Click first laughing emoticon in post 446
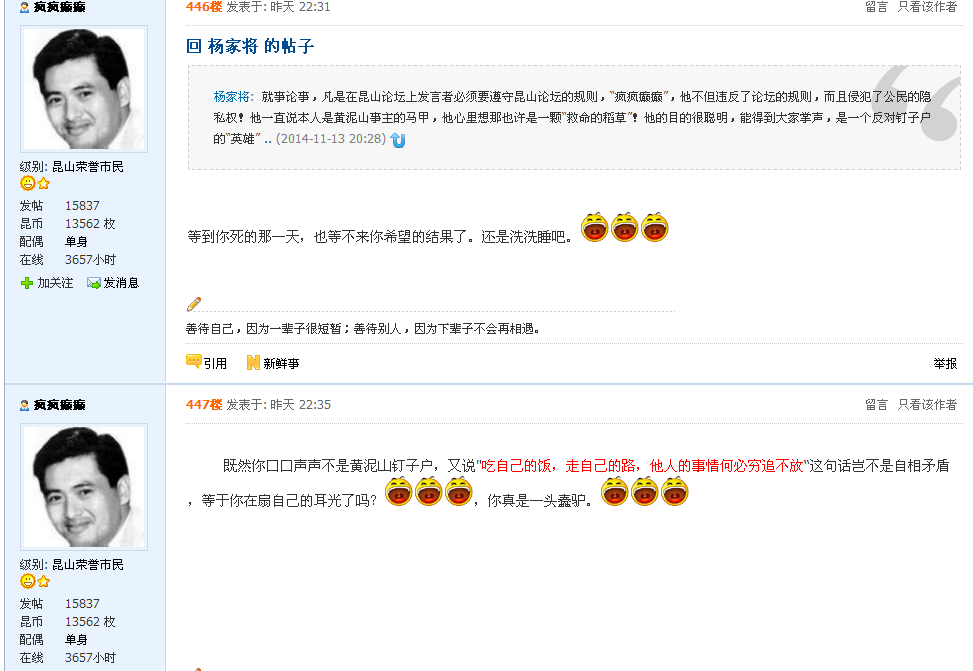Viewport: 973px width, 671px height. point(594,227)
